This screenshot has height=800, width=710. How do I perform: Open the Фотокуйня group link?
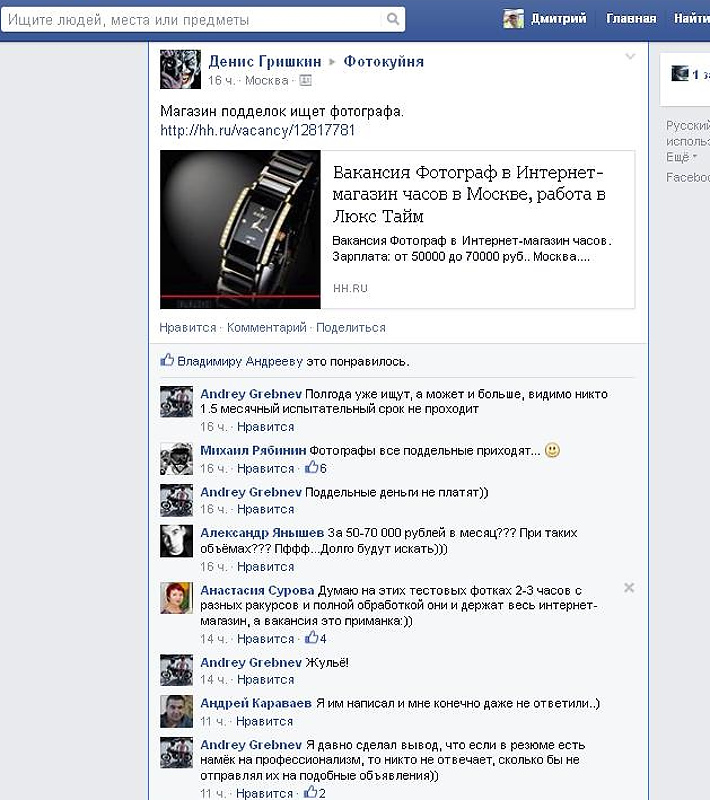[384, 62]
